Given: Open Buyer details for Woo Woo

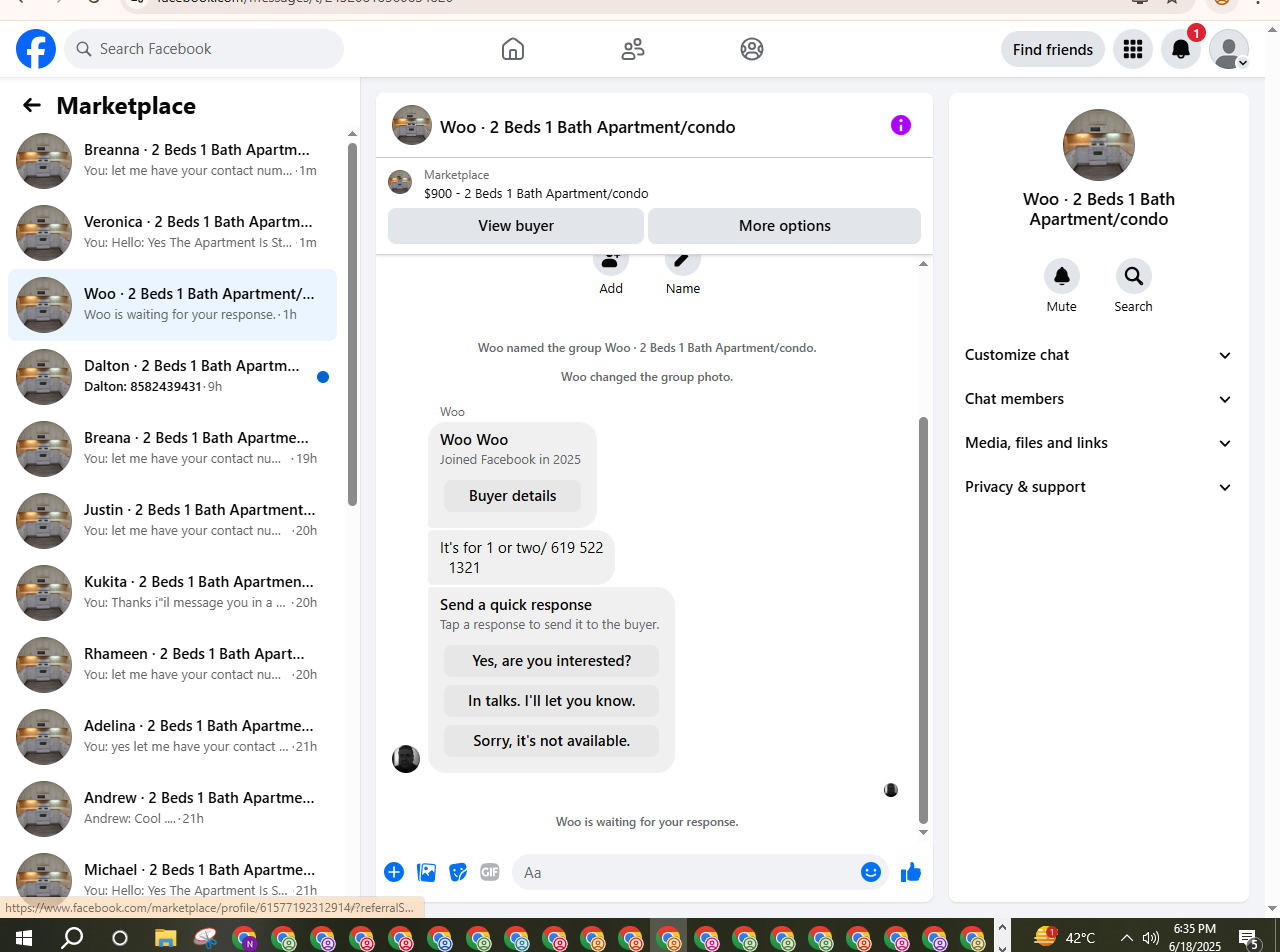Looking at the screenshot, I should coord(512,496).
